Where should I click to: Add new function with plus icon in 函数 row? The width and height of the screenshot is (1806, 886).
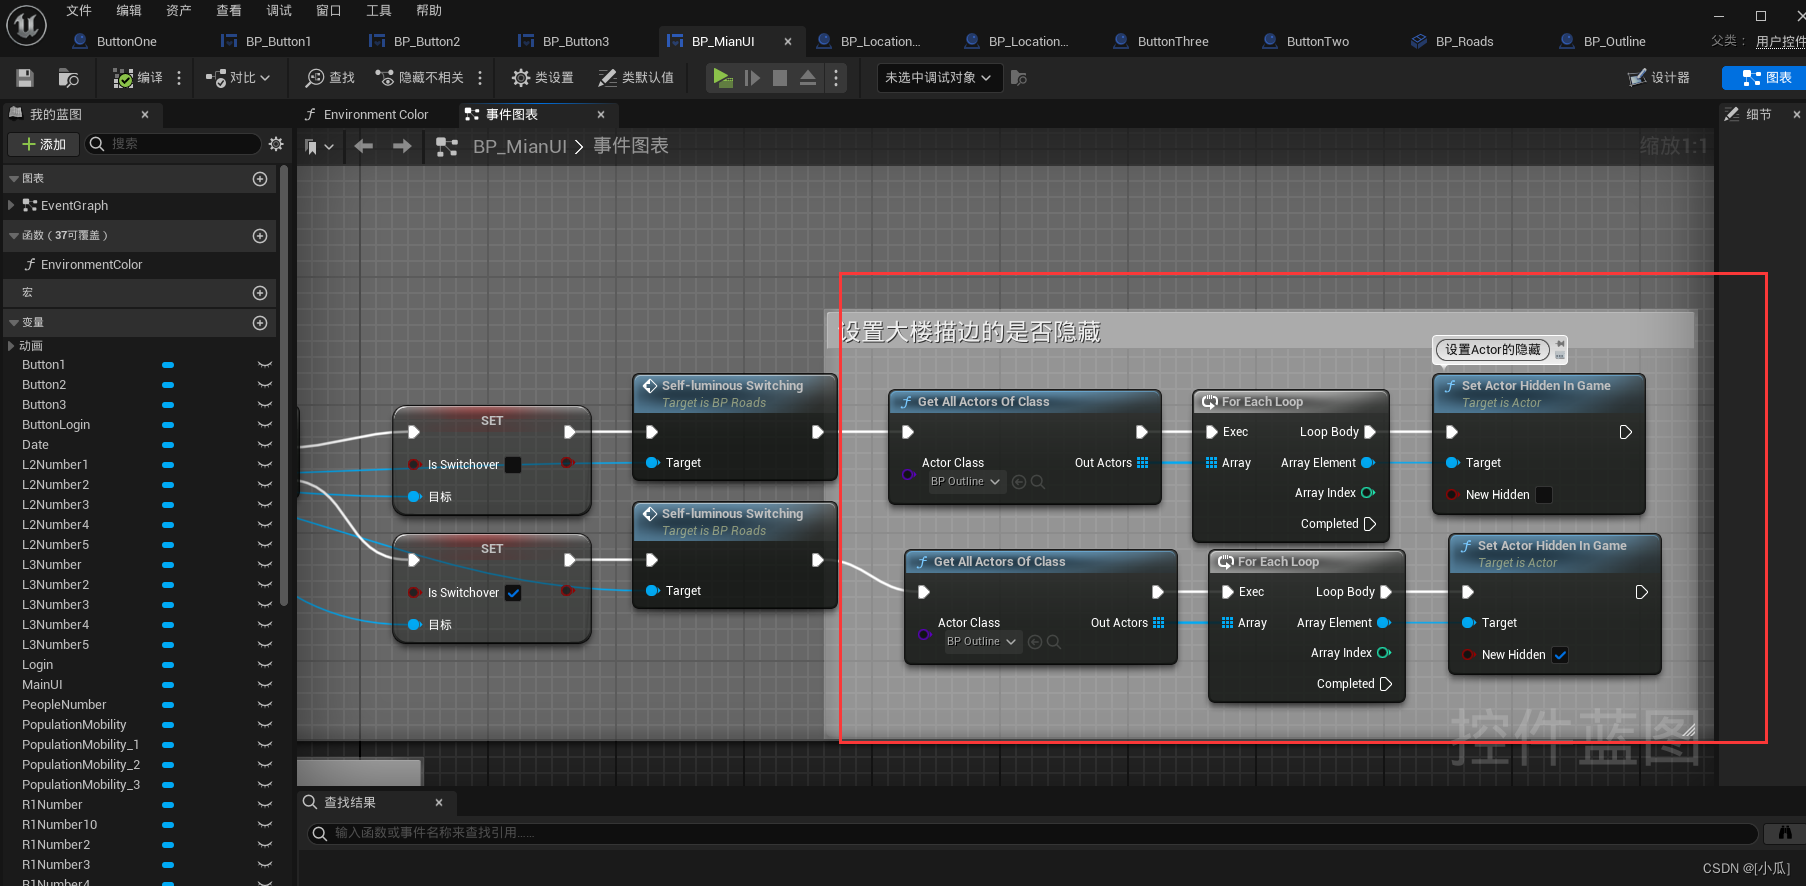pyautogui.click(x=260, y=236)
